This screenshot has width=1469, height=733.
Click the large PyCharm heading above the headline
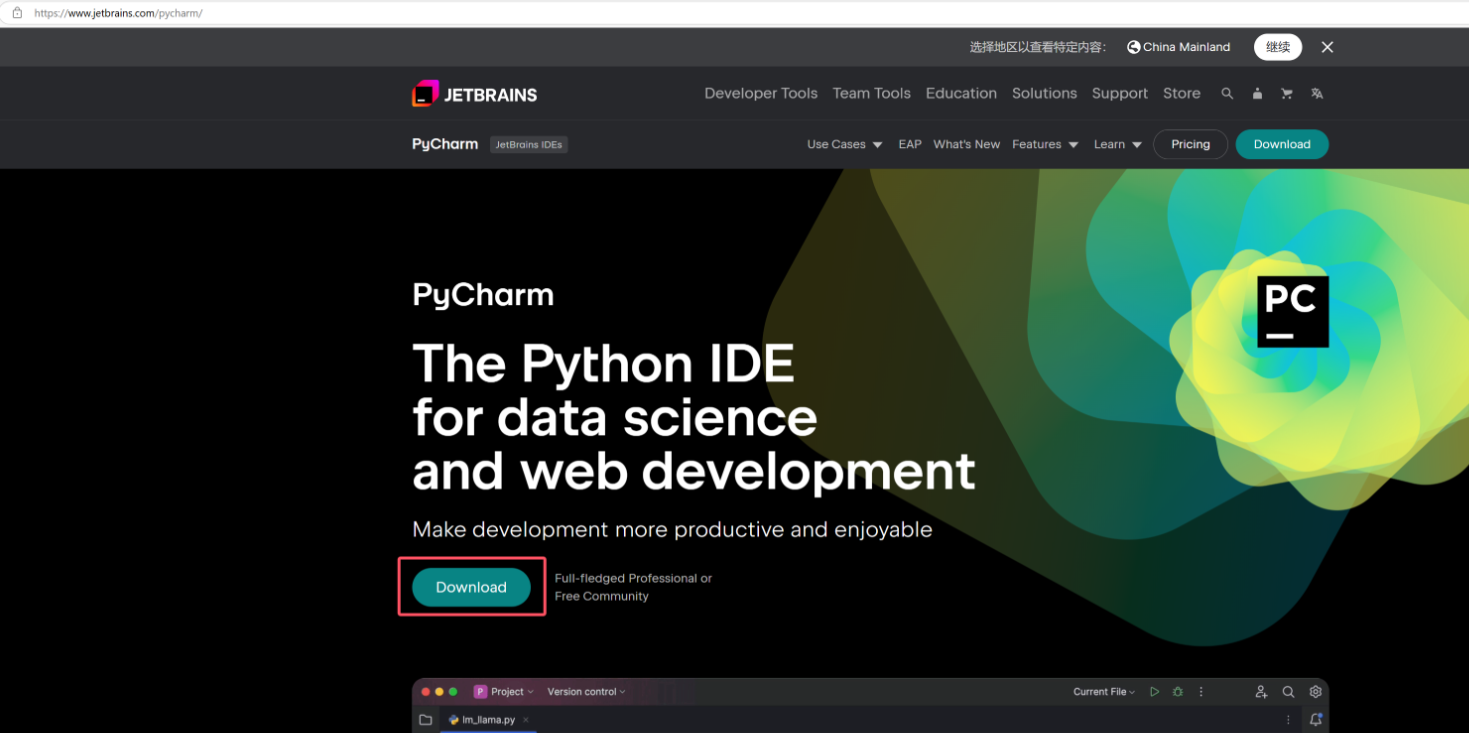coord(483,295)
